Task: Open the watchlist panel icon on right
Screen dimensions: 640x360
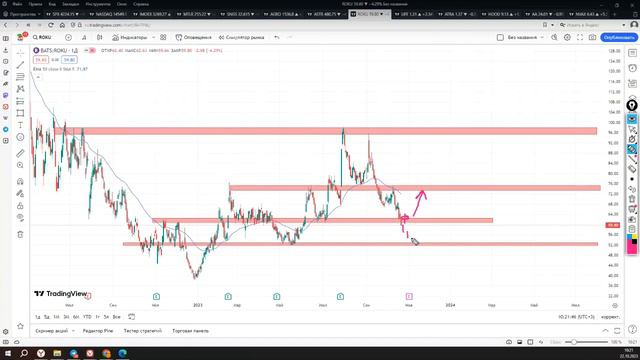Action: (632, 53)
